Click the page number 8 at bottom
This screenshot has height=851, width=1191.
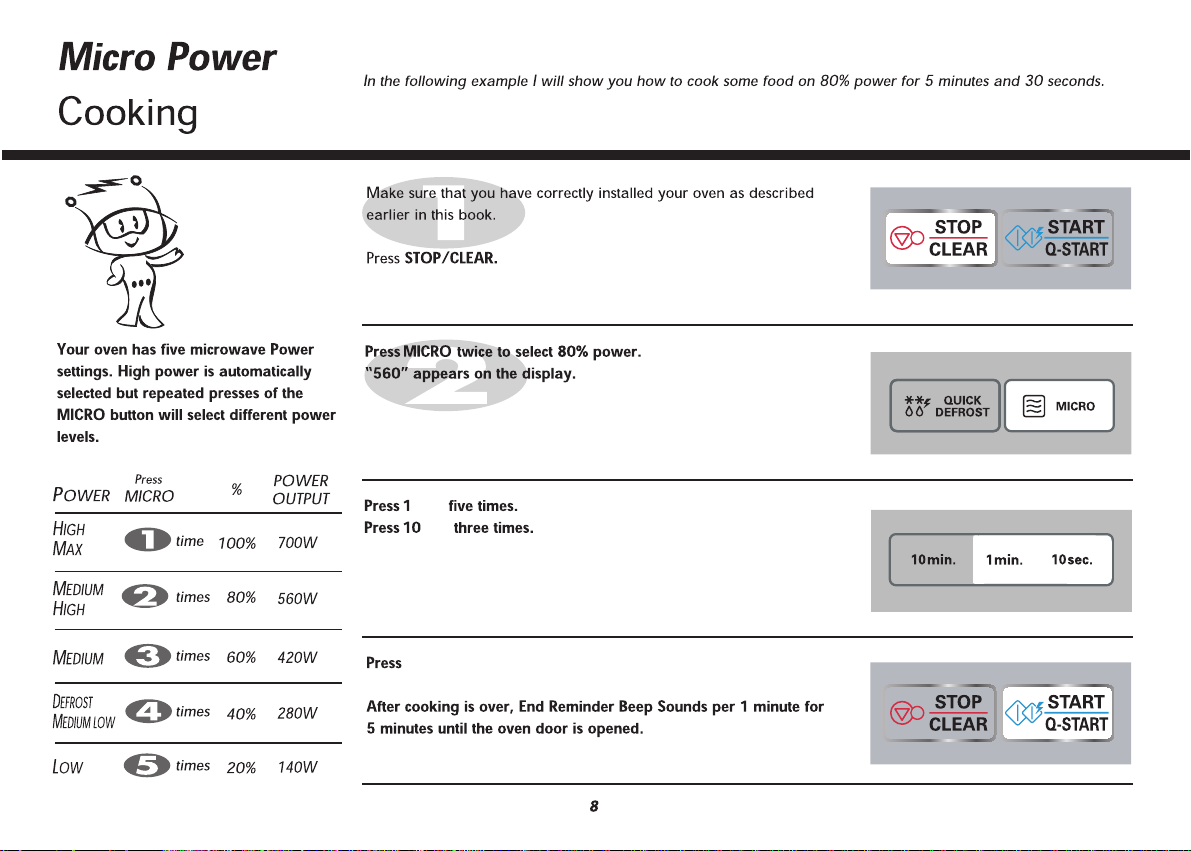pos(594,807)
